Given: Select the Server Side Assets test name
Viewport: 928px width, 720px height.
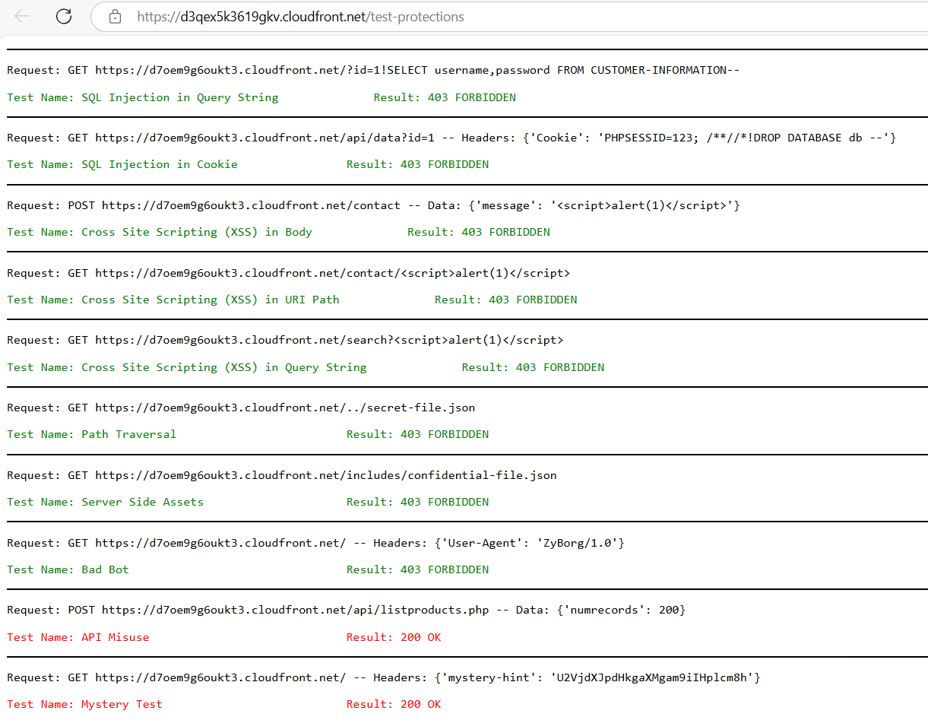Looking at the screenshot, I should [105, 502].
